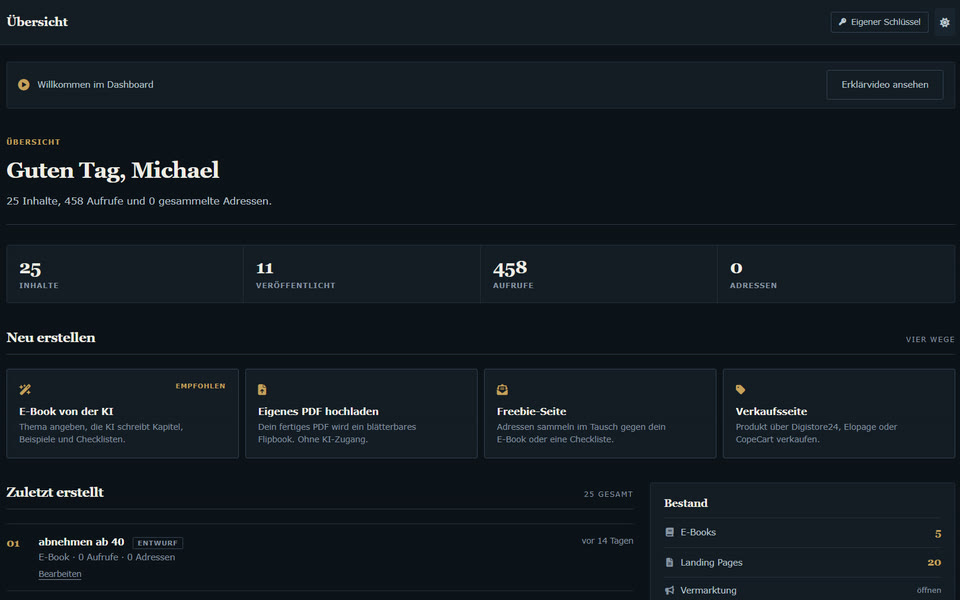Open the Freebie-Seite creation card
The width and height of the screenshot is (960, 600).
point(600,413)
